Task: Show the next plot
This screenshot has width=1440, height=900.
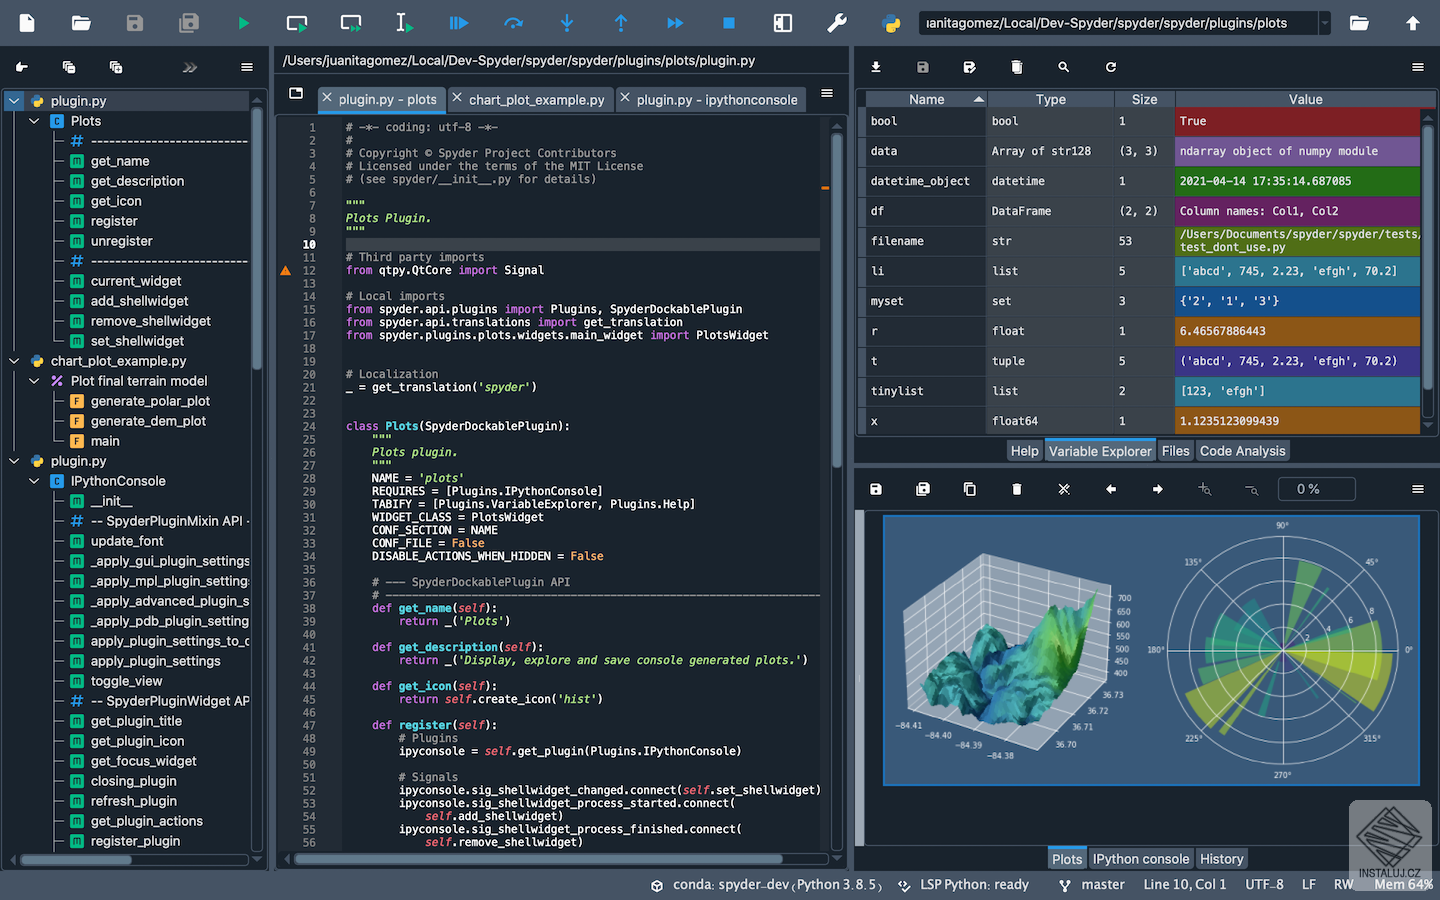Action: (1158, 489)
